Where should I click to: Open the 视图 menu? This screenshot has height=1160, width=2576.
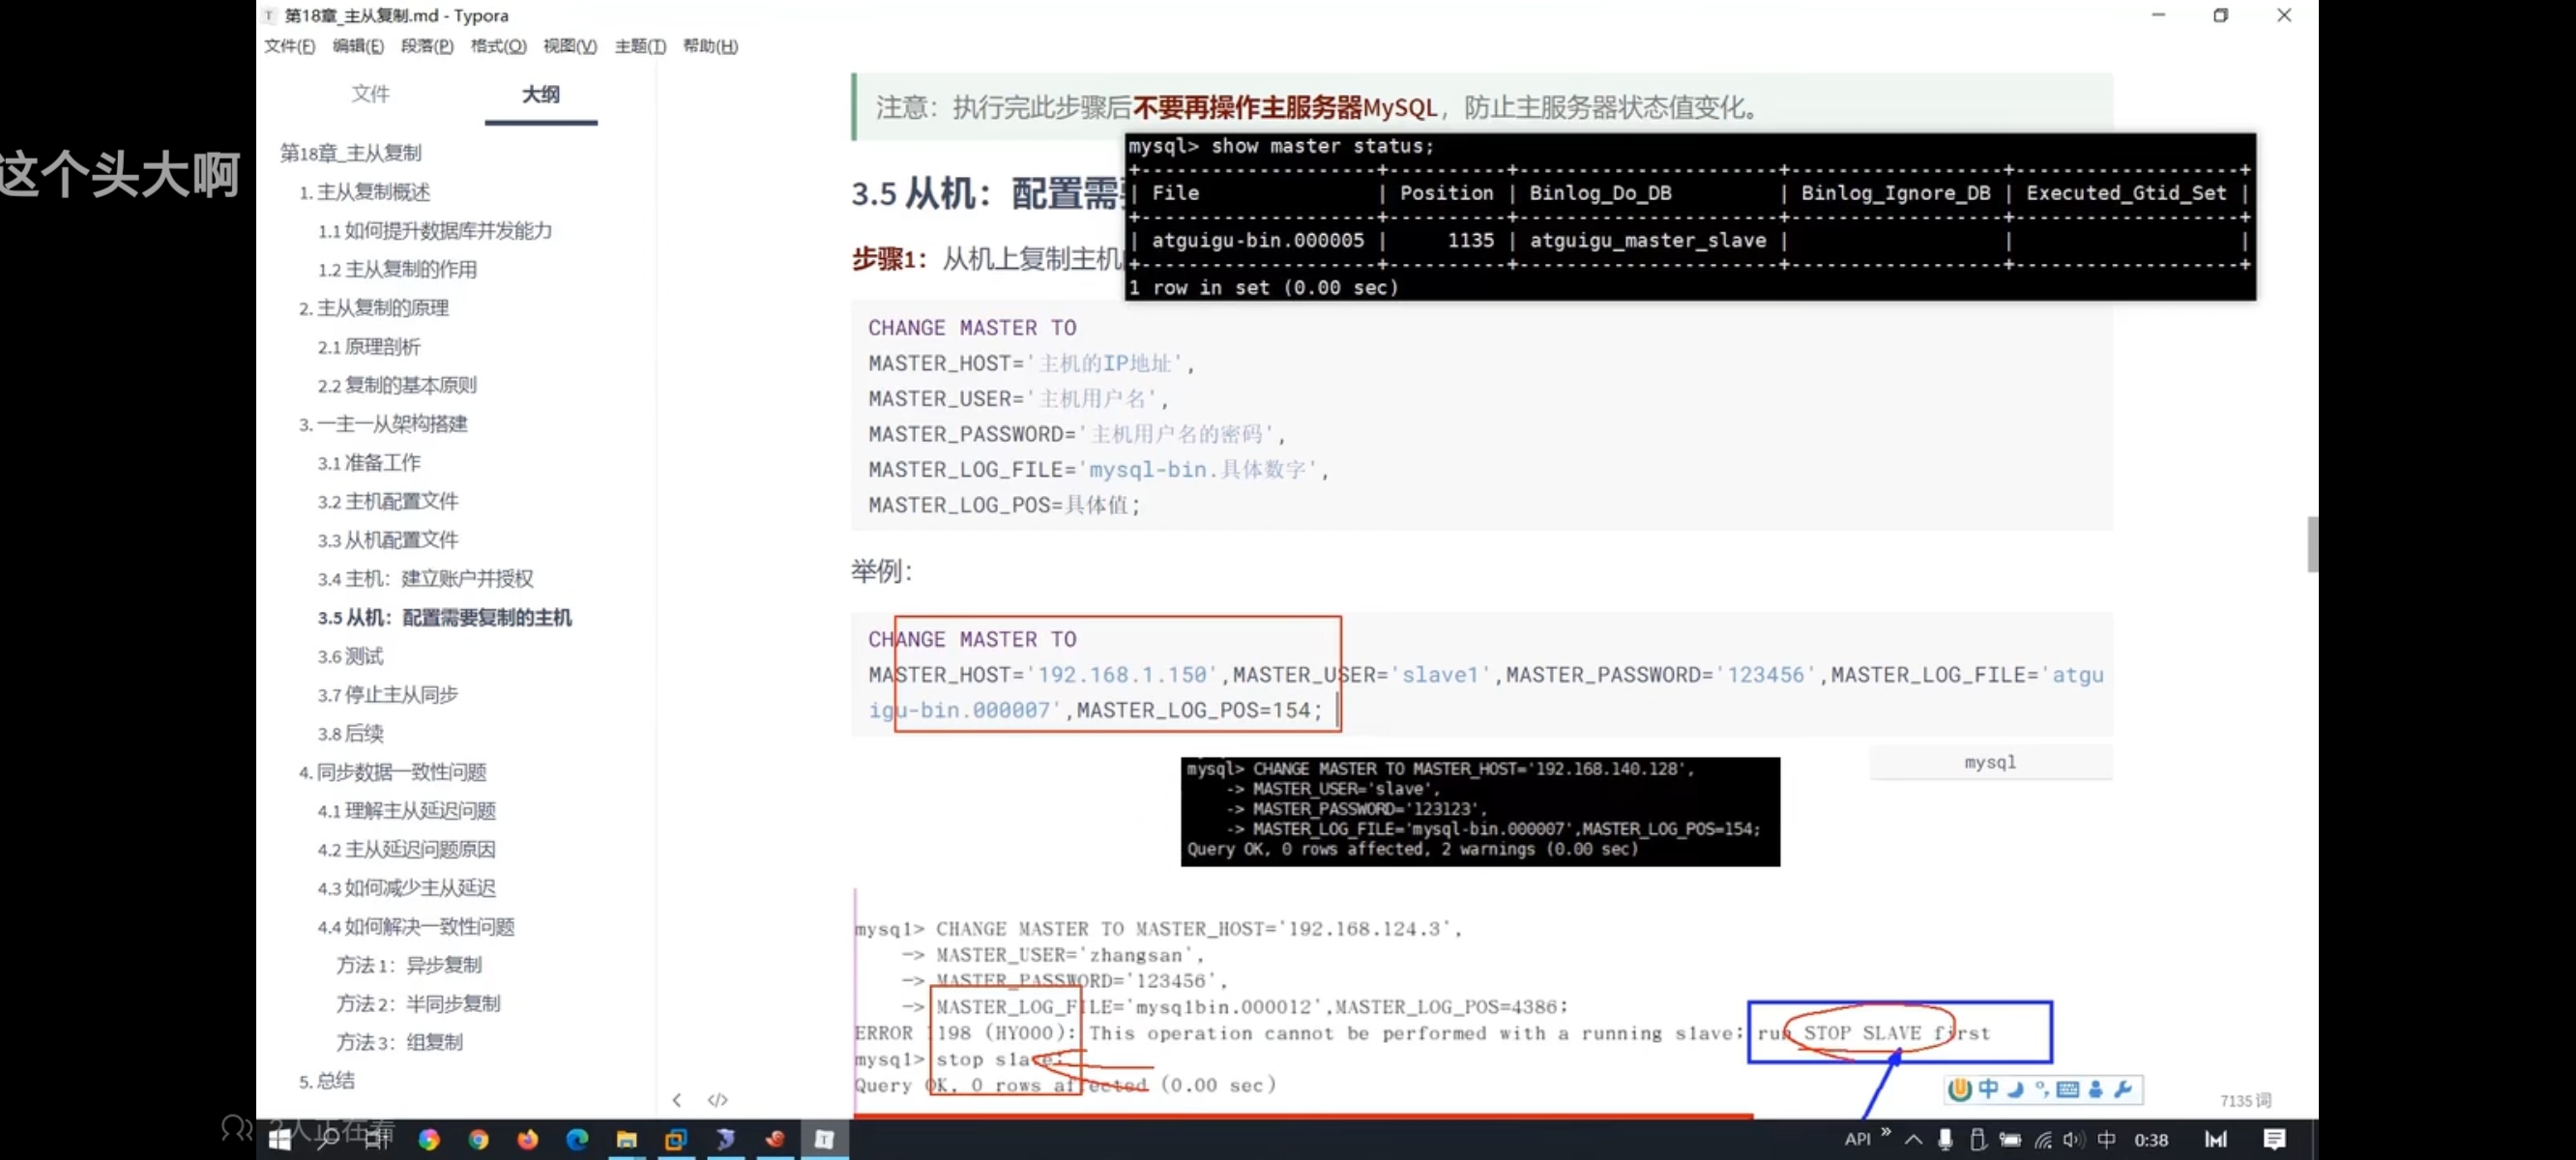(x=570, y=46)
